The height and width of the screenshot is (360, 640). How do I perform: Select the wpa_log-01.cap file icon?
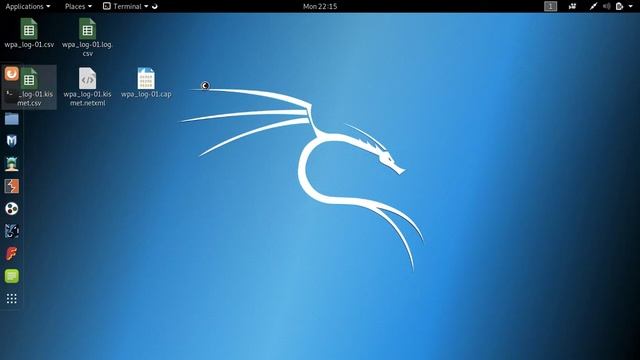[x=146, y=78]
